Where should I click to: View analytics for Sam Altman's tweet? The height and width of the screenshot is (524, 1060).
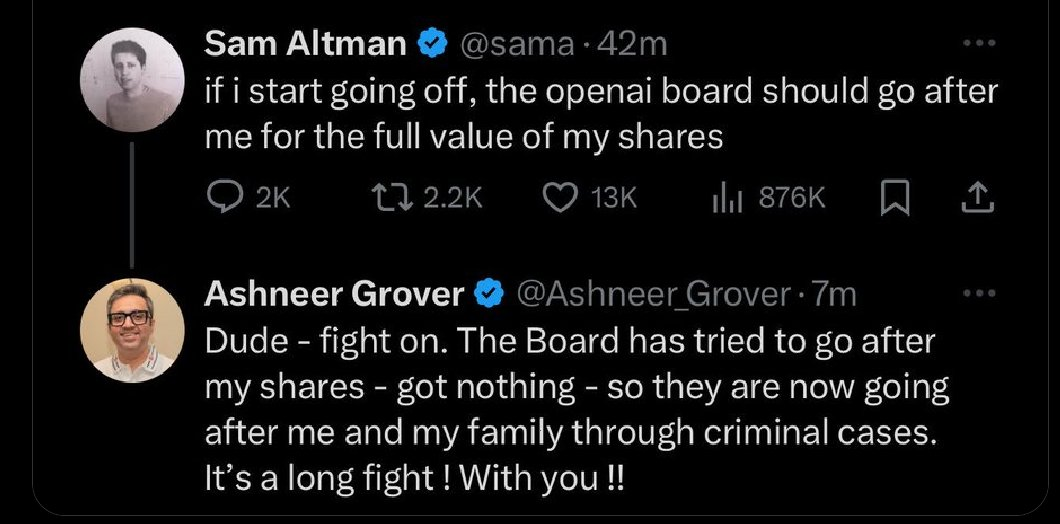tap(722, 199)
